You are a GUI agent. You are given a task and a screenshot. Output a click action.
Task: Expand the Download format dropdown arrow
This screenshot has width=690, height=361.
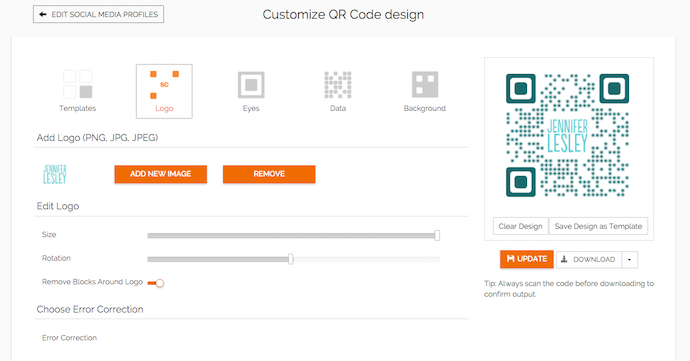(x=630, y=260)
